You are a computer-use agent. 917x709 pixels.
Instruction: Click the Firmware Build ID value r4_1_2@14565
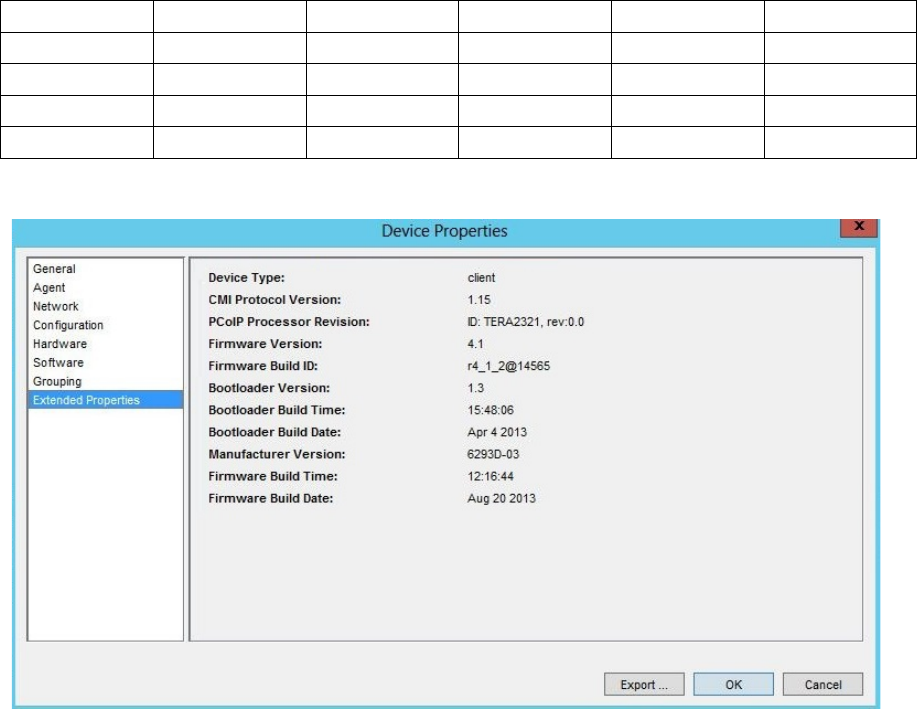501,365
